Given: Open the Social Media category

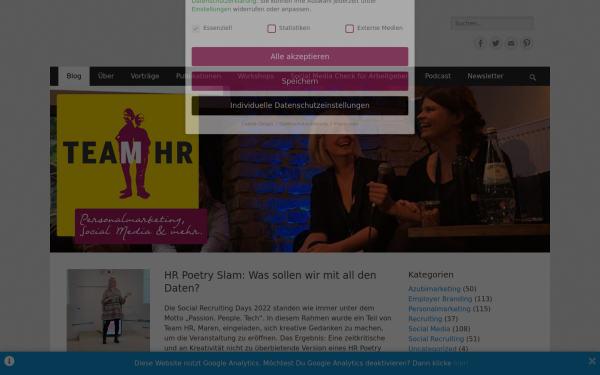Looking at the screenshot, I should (x=429, y=329).
